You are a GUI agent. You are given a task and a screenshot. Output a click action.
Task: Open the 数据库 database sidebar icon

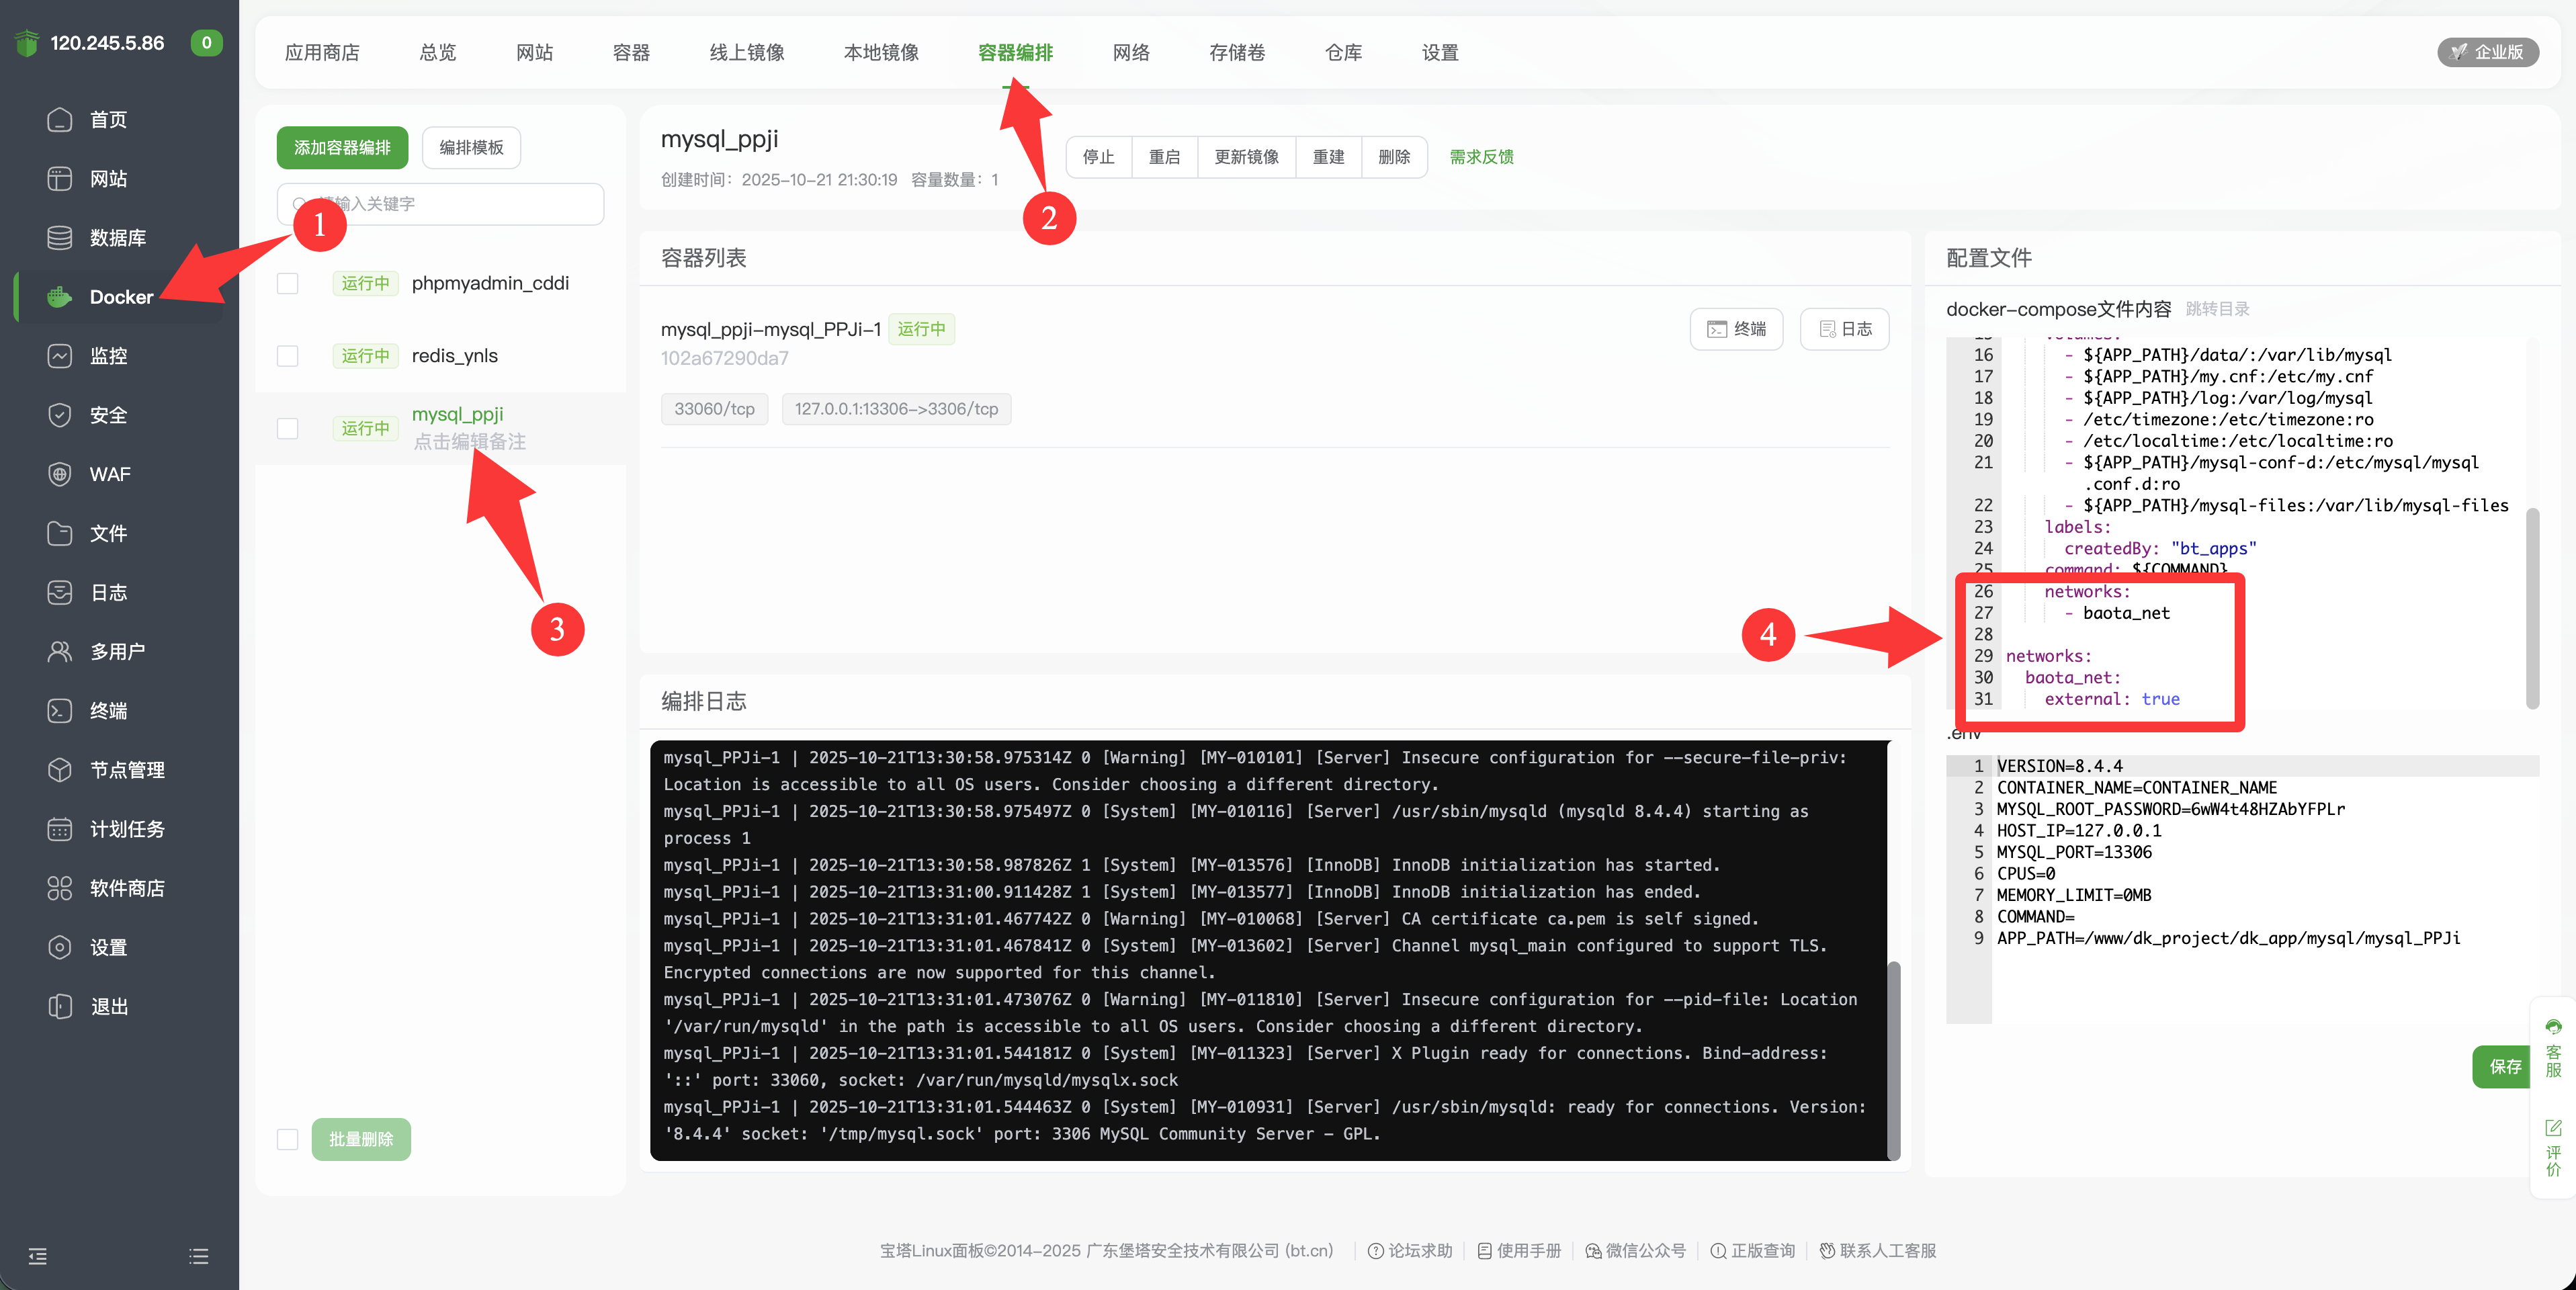(x=60, y=238)
